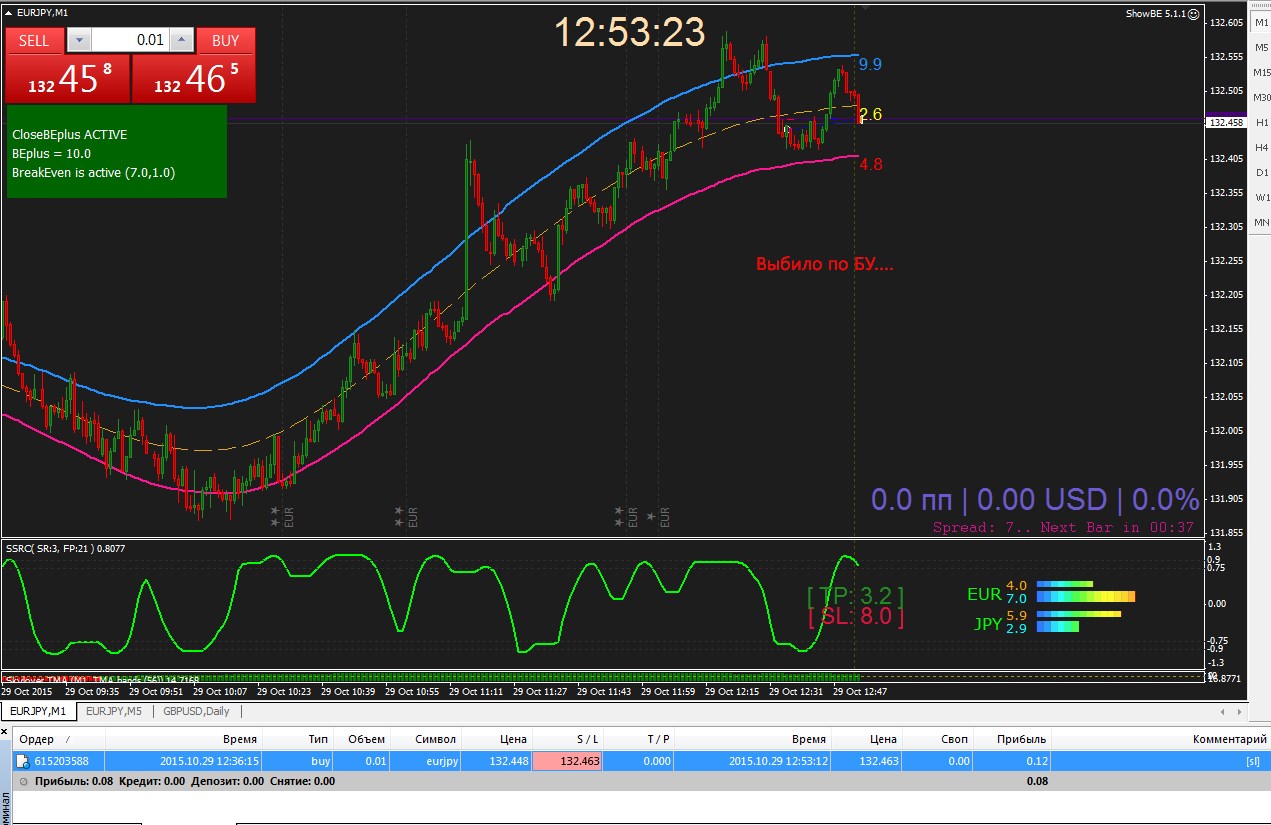
Task: Switch chart timeframe to H4
Action: 1262,147
